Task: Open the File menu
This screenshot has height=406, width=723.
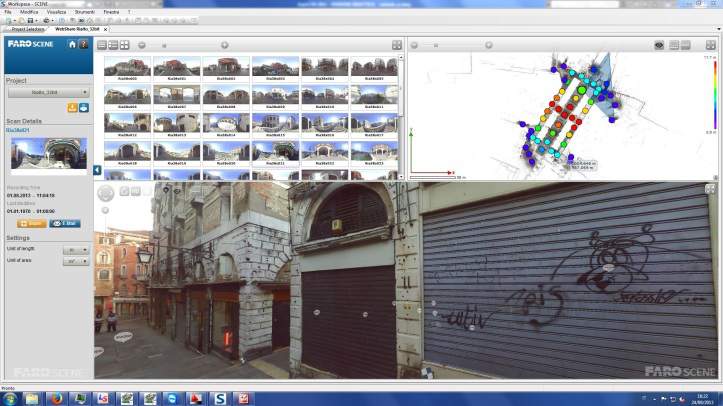Action: click(x=8, y=12)
